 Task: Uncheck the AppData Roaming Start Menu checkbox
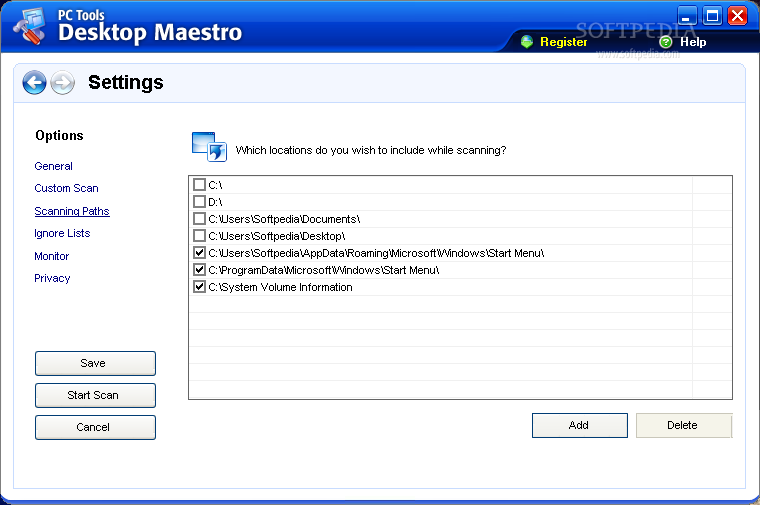tap(199, 252)
